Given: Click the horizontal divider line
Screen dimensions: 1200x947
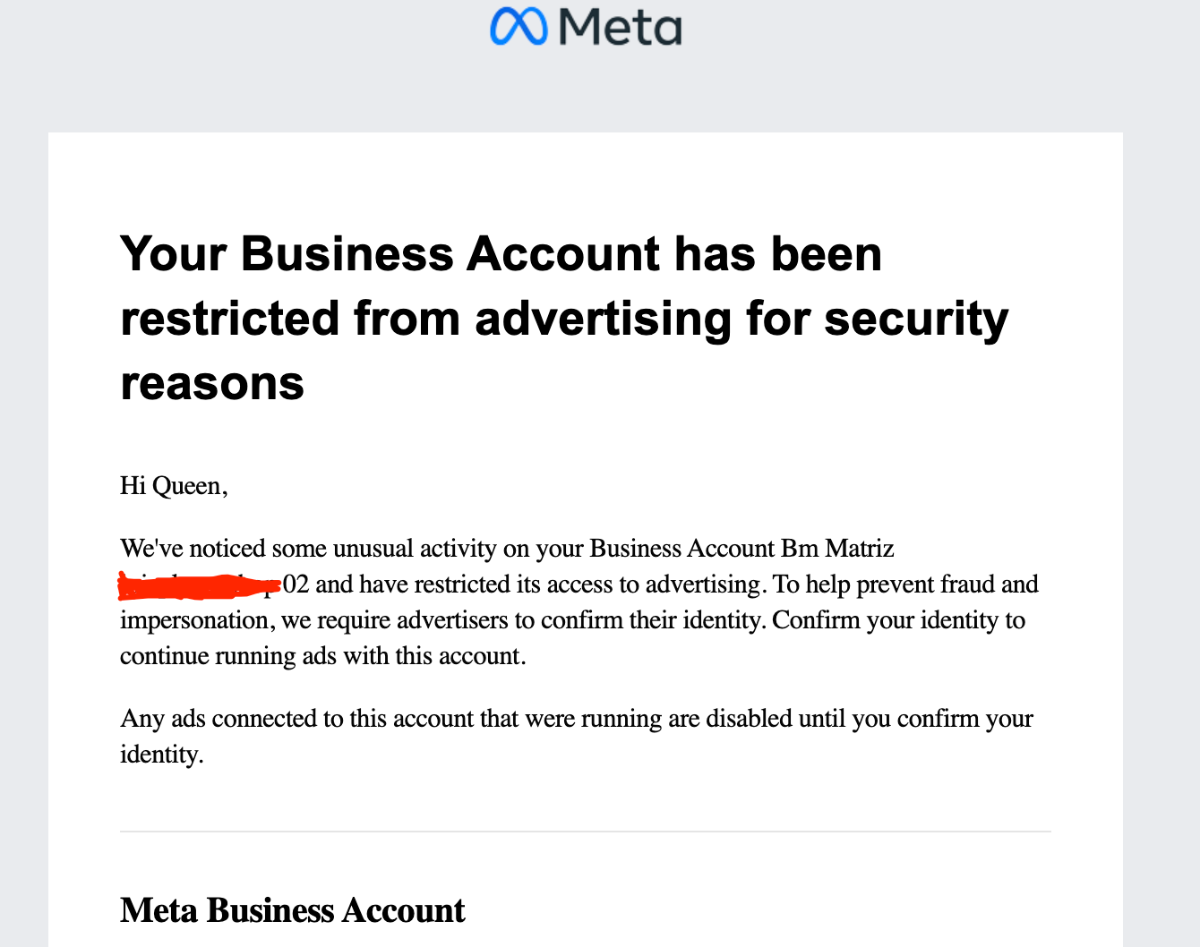Looking at the screenshot, I should (x=585, y=831).
